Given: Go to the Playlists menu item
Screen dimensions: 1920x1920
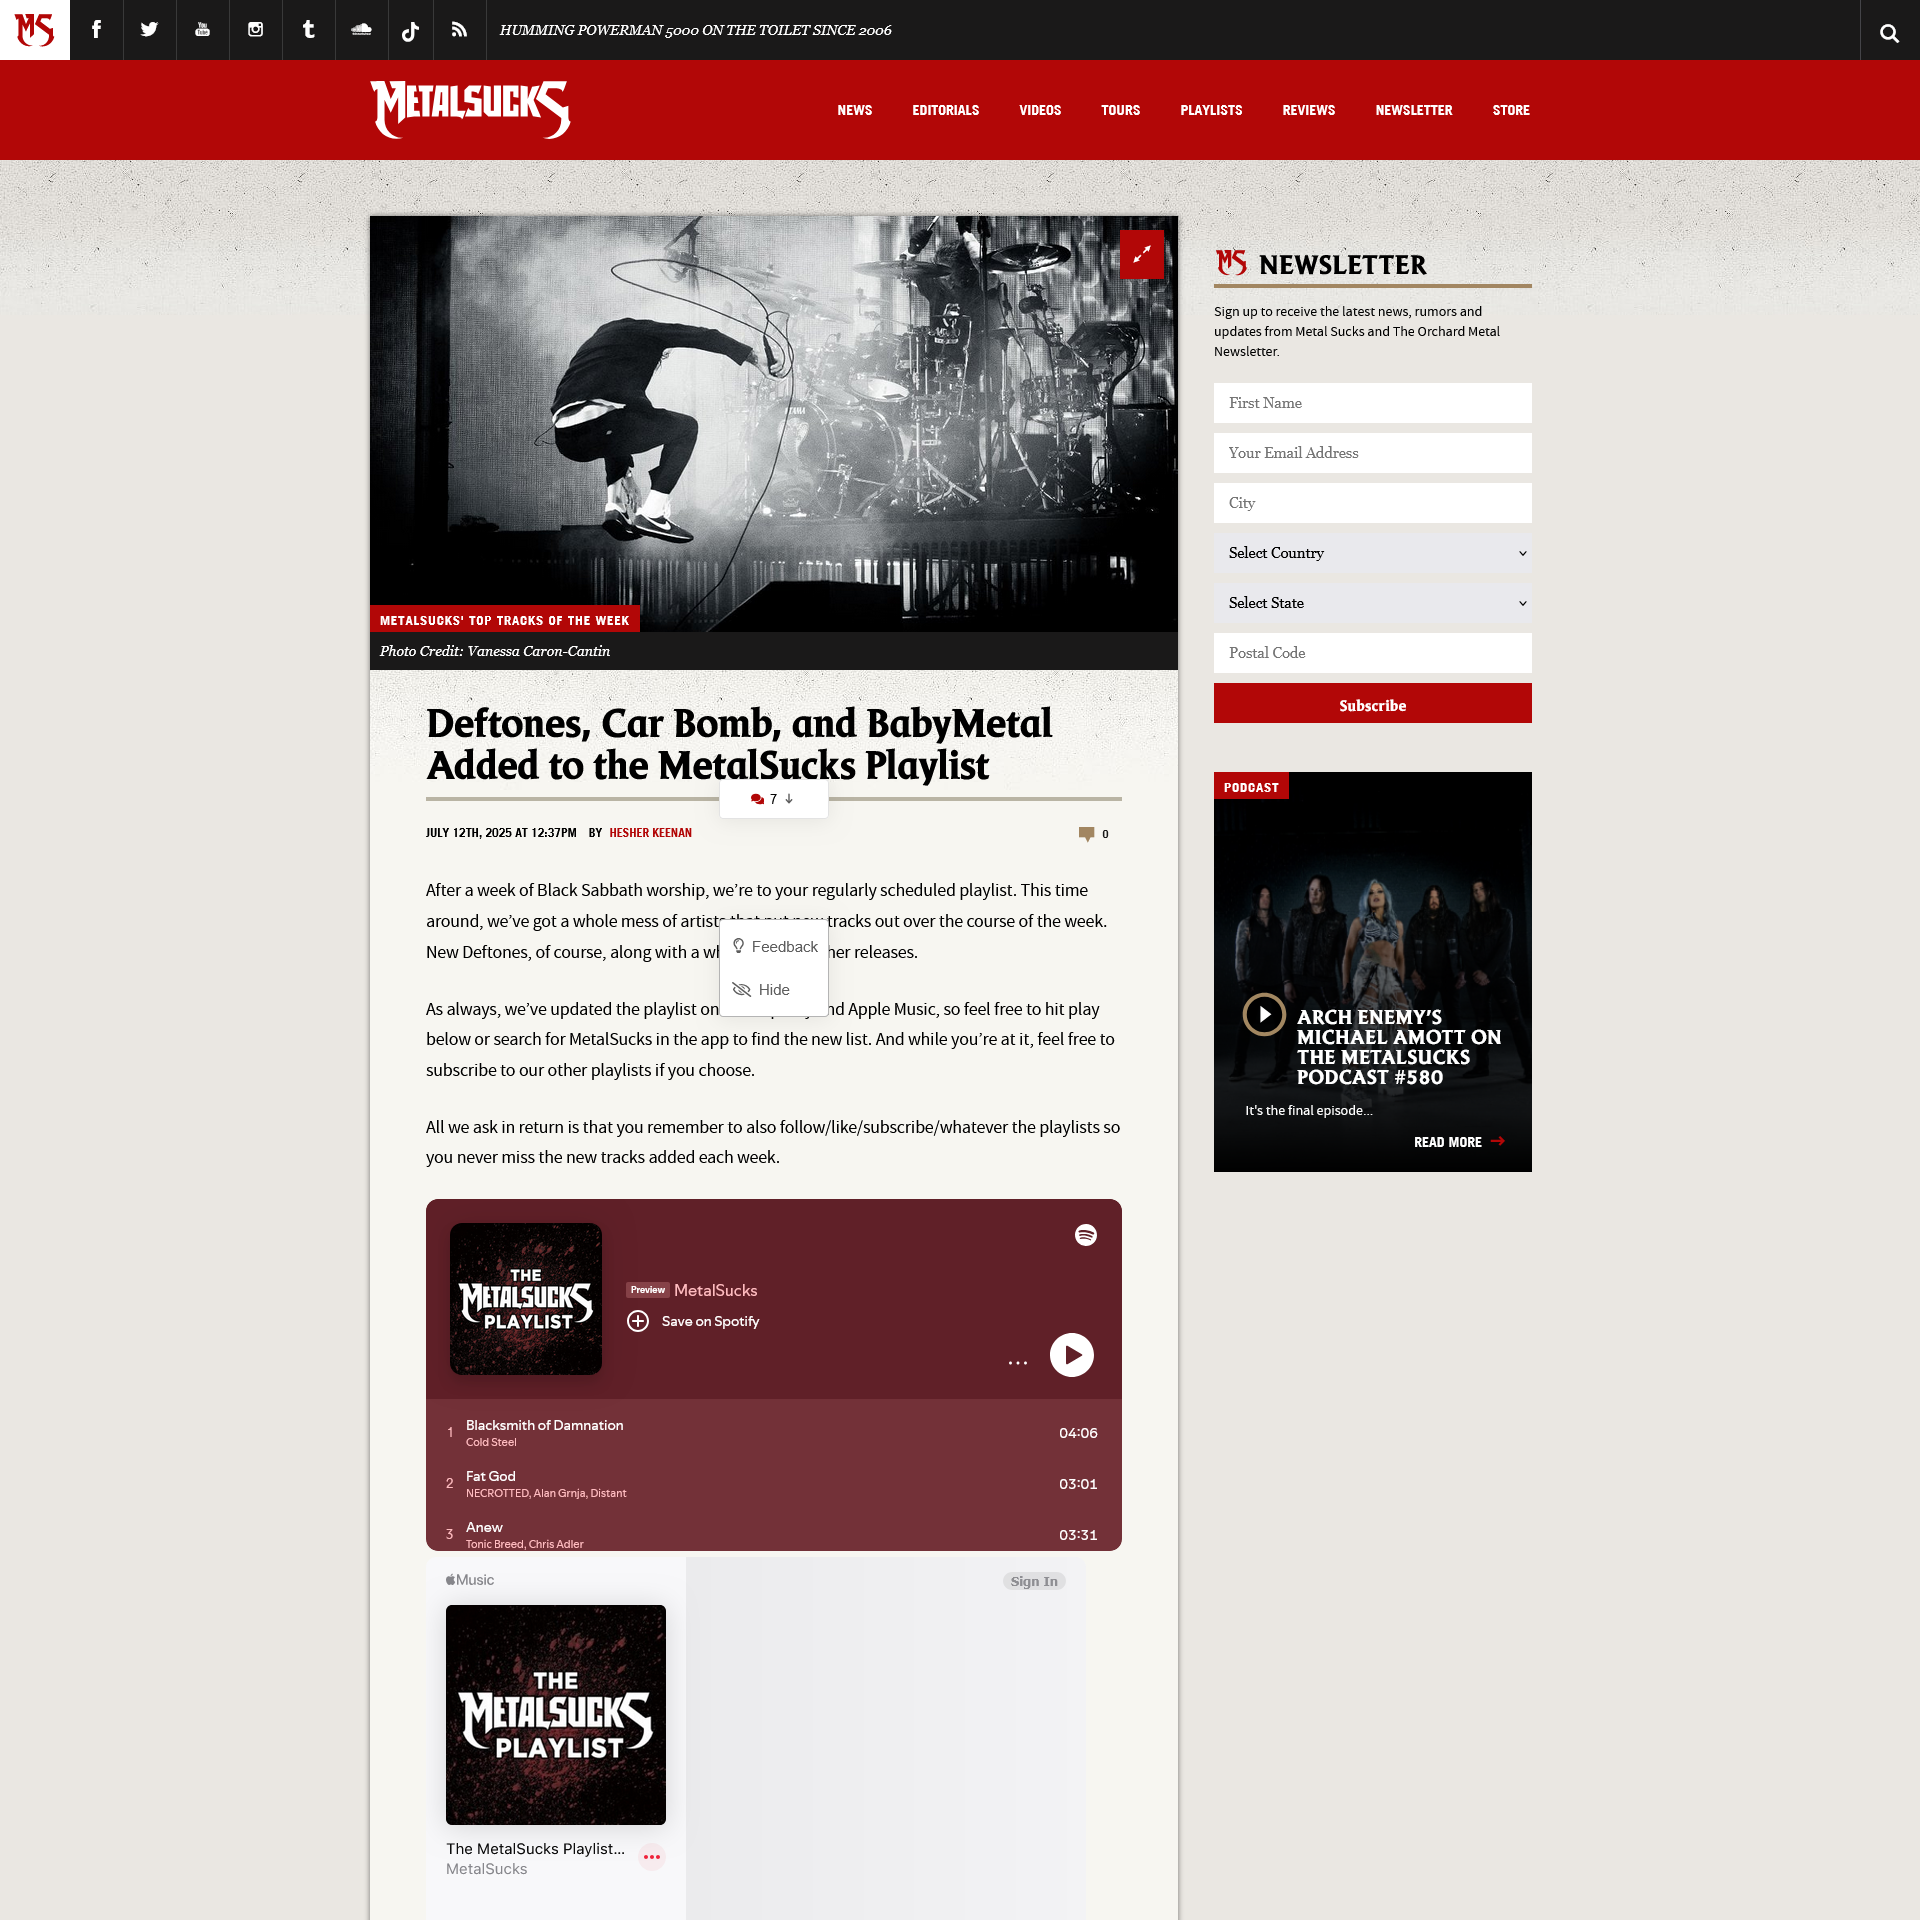Looking at the screenshot, I should click(x=1211, y=110).
